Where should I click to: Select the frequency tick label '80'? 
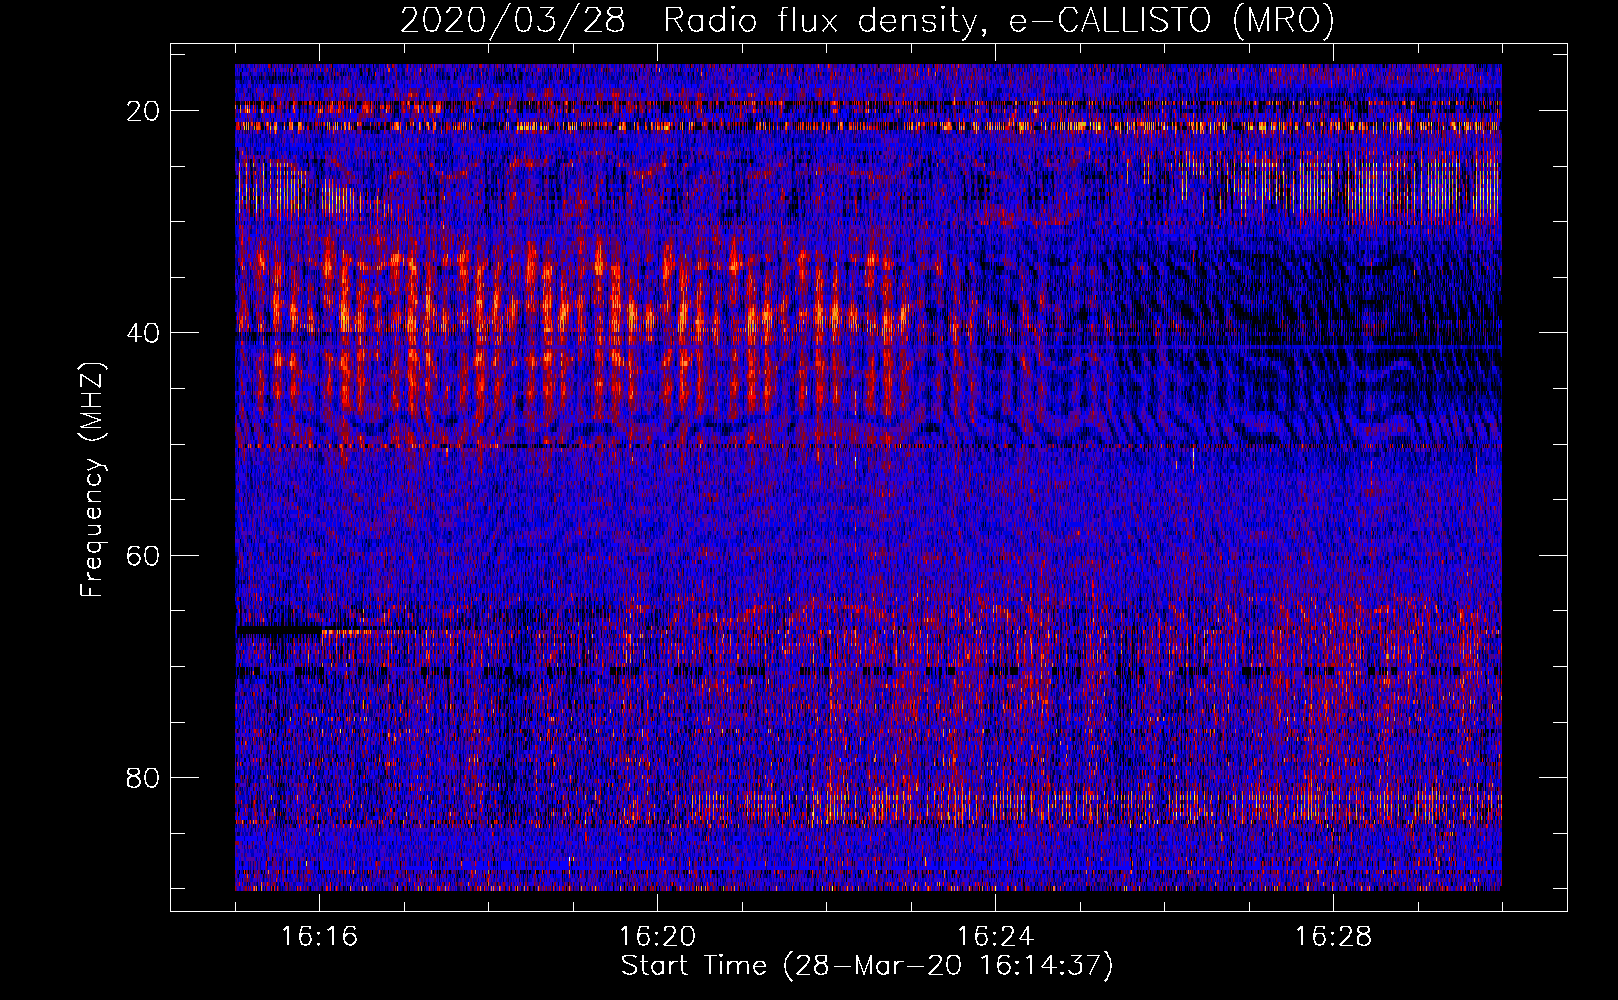[x=143, y=777]
